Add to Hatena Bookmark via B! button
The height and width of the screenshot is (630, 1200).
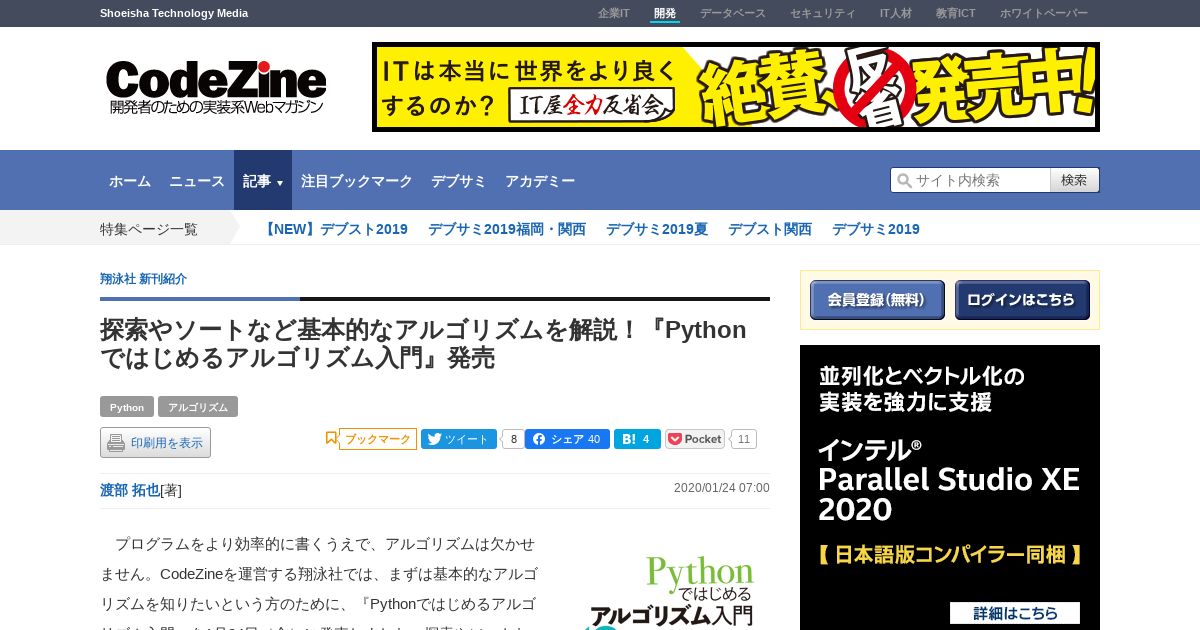(637, 439)
